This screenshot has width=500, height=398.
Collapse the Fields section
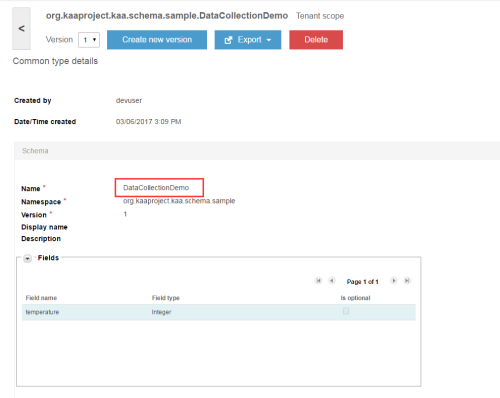(27, 258)
